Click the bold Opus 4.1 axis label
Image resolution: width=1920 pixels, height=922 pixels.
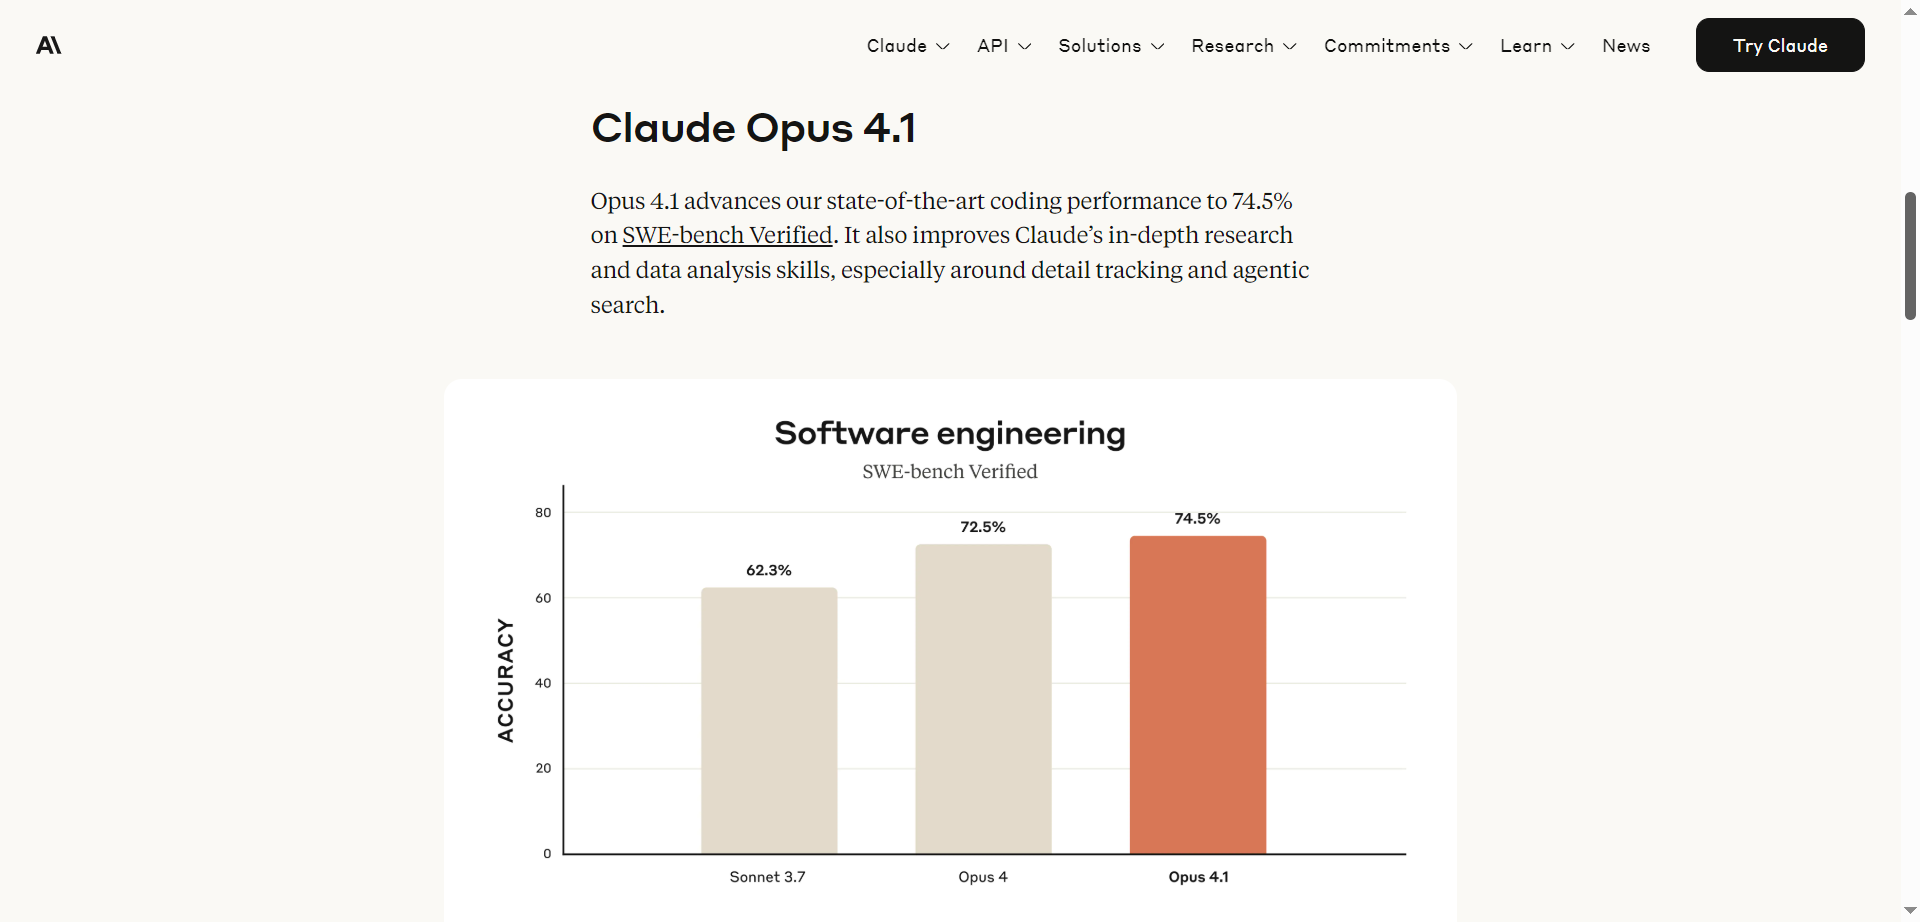(x=1198, y=877)
